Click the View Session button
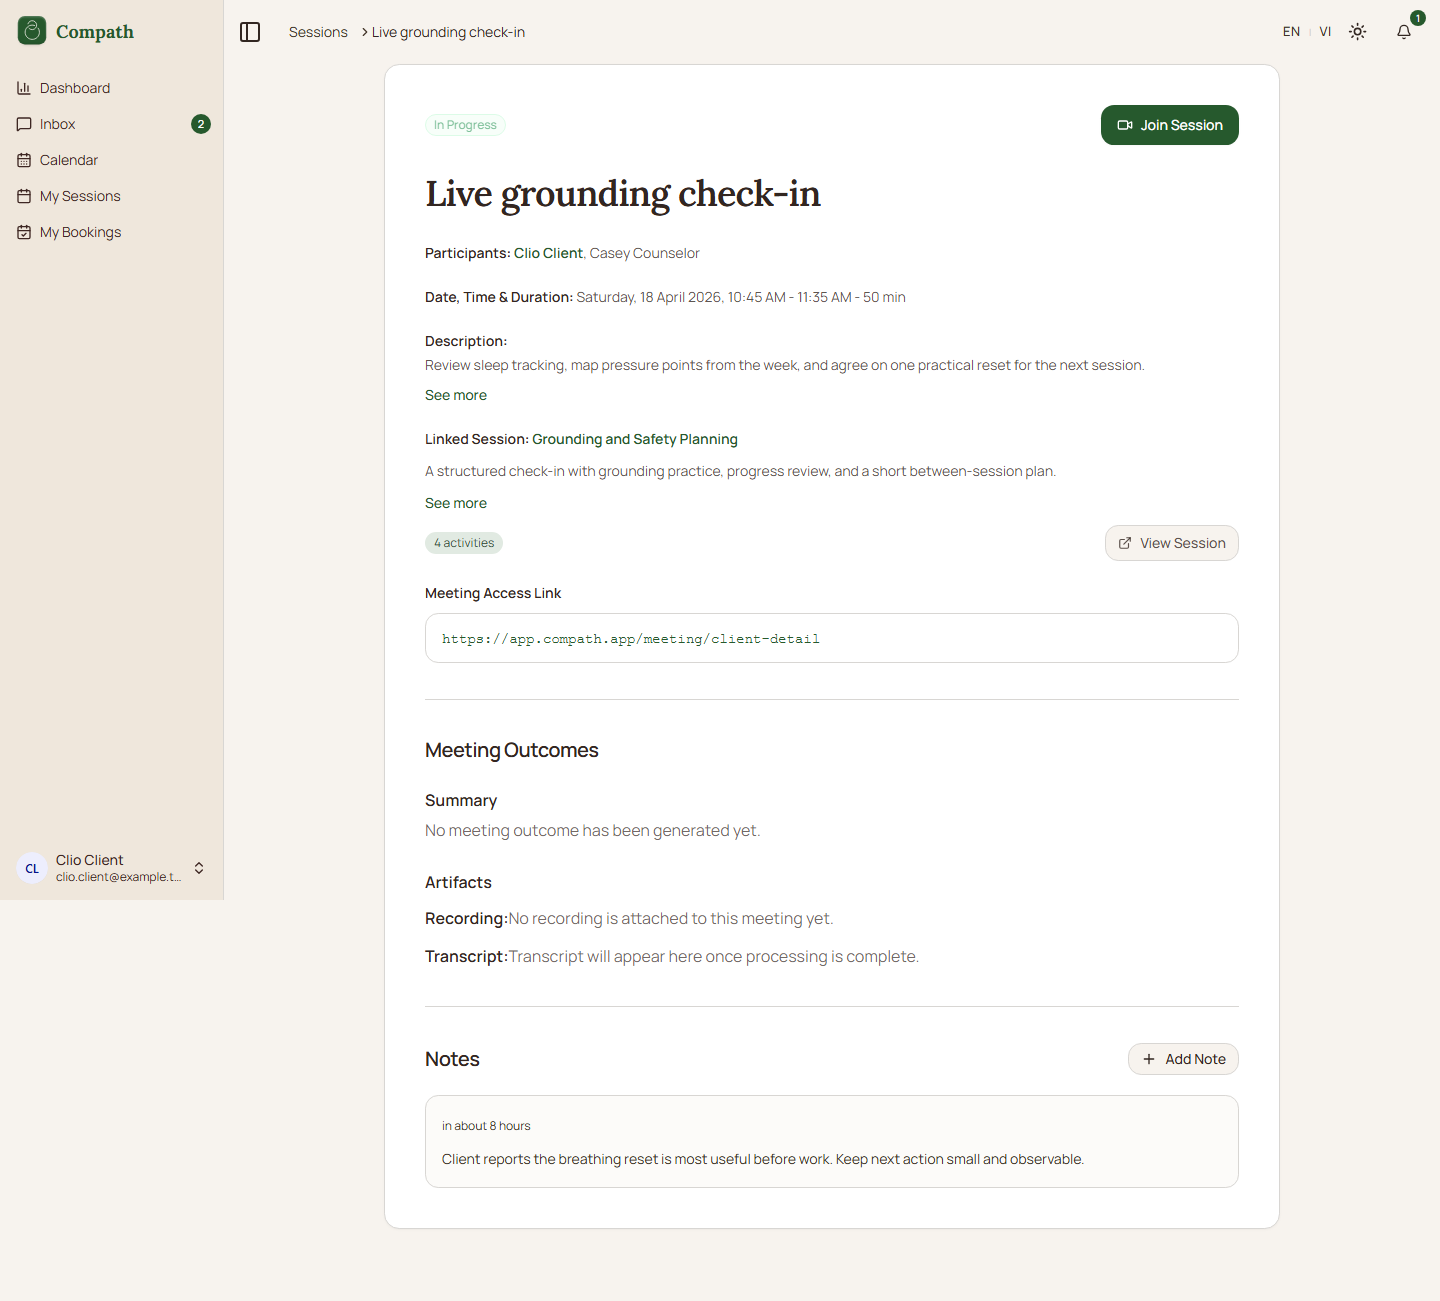The image size is (1440, 1301). pyautogui.click(x=1171, y=543)
